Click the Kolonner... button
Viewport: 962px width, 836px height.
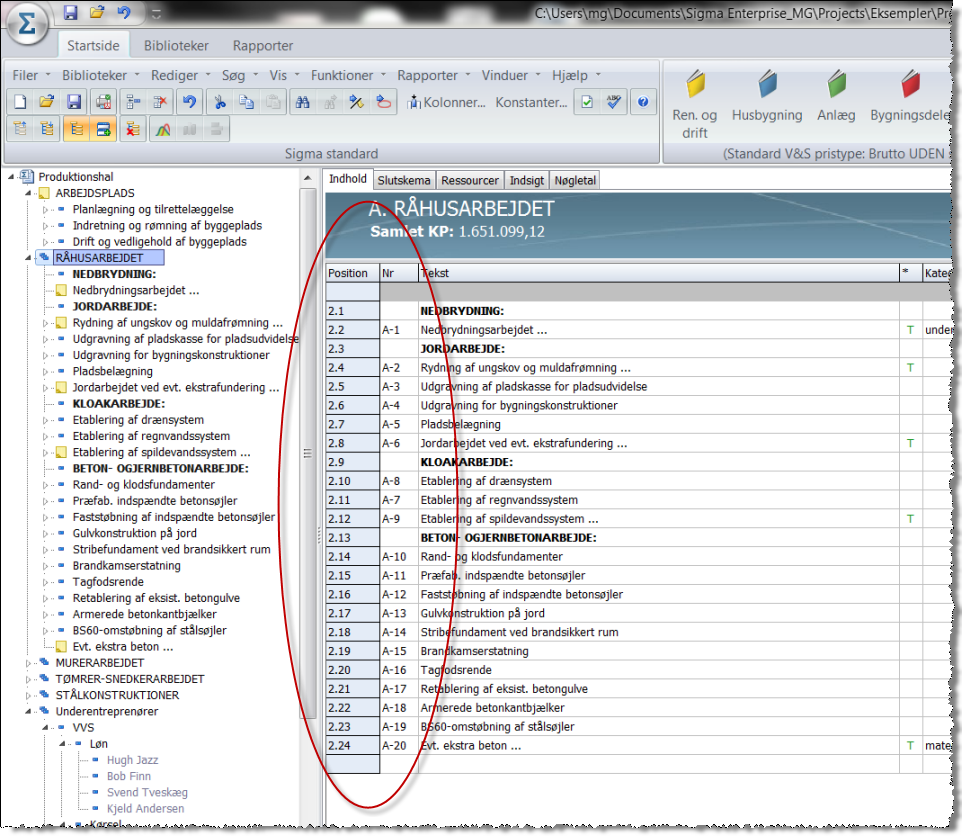pos(446,102)
